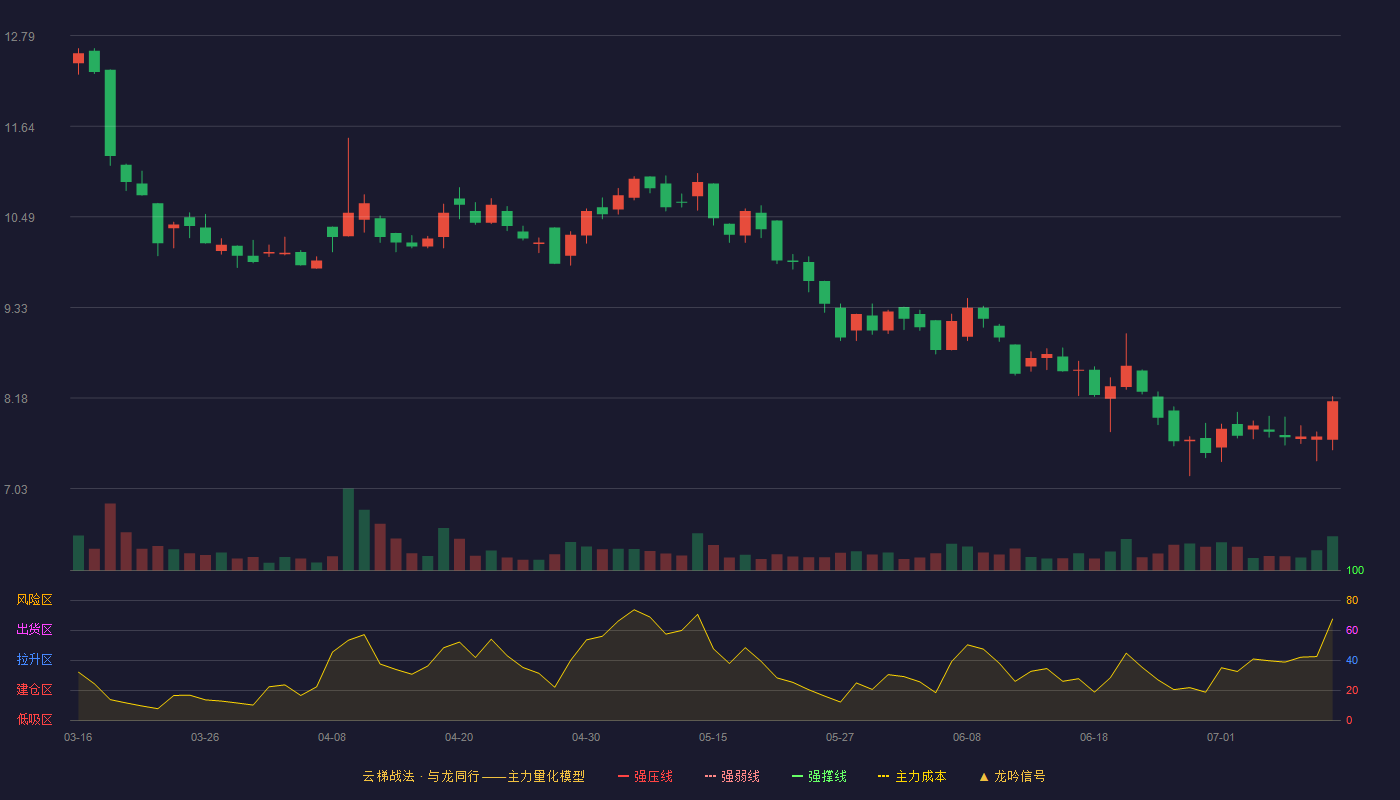
Task: Click the 60 indicator axis label
Action: click(1352, 630)
